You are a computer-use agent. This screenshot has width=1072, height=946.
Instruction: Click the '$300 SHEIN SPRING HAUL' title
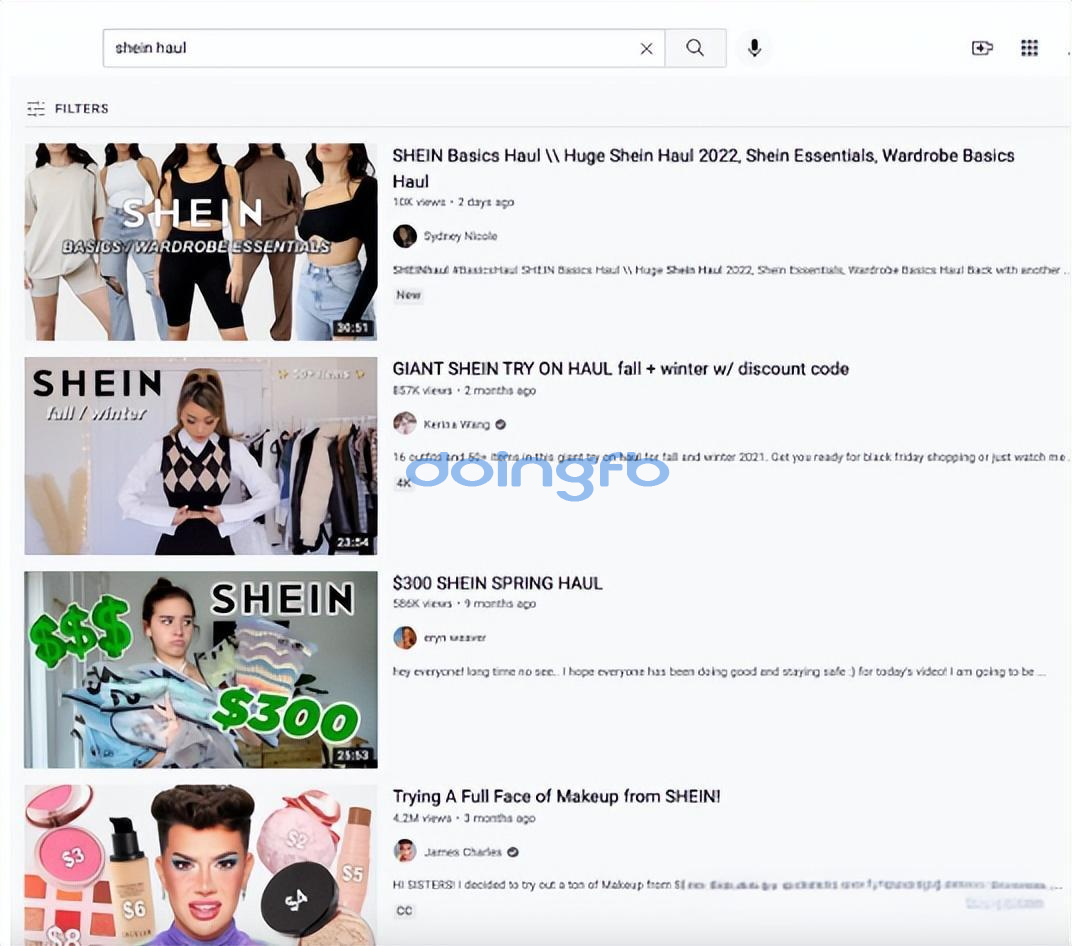pos(497,583)
